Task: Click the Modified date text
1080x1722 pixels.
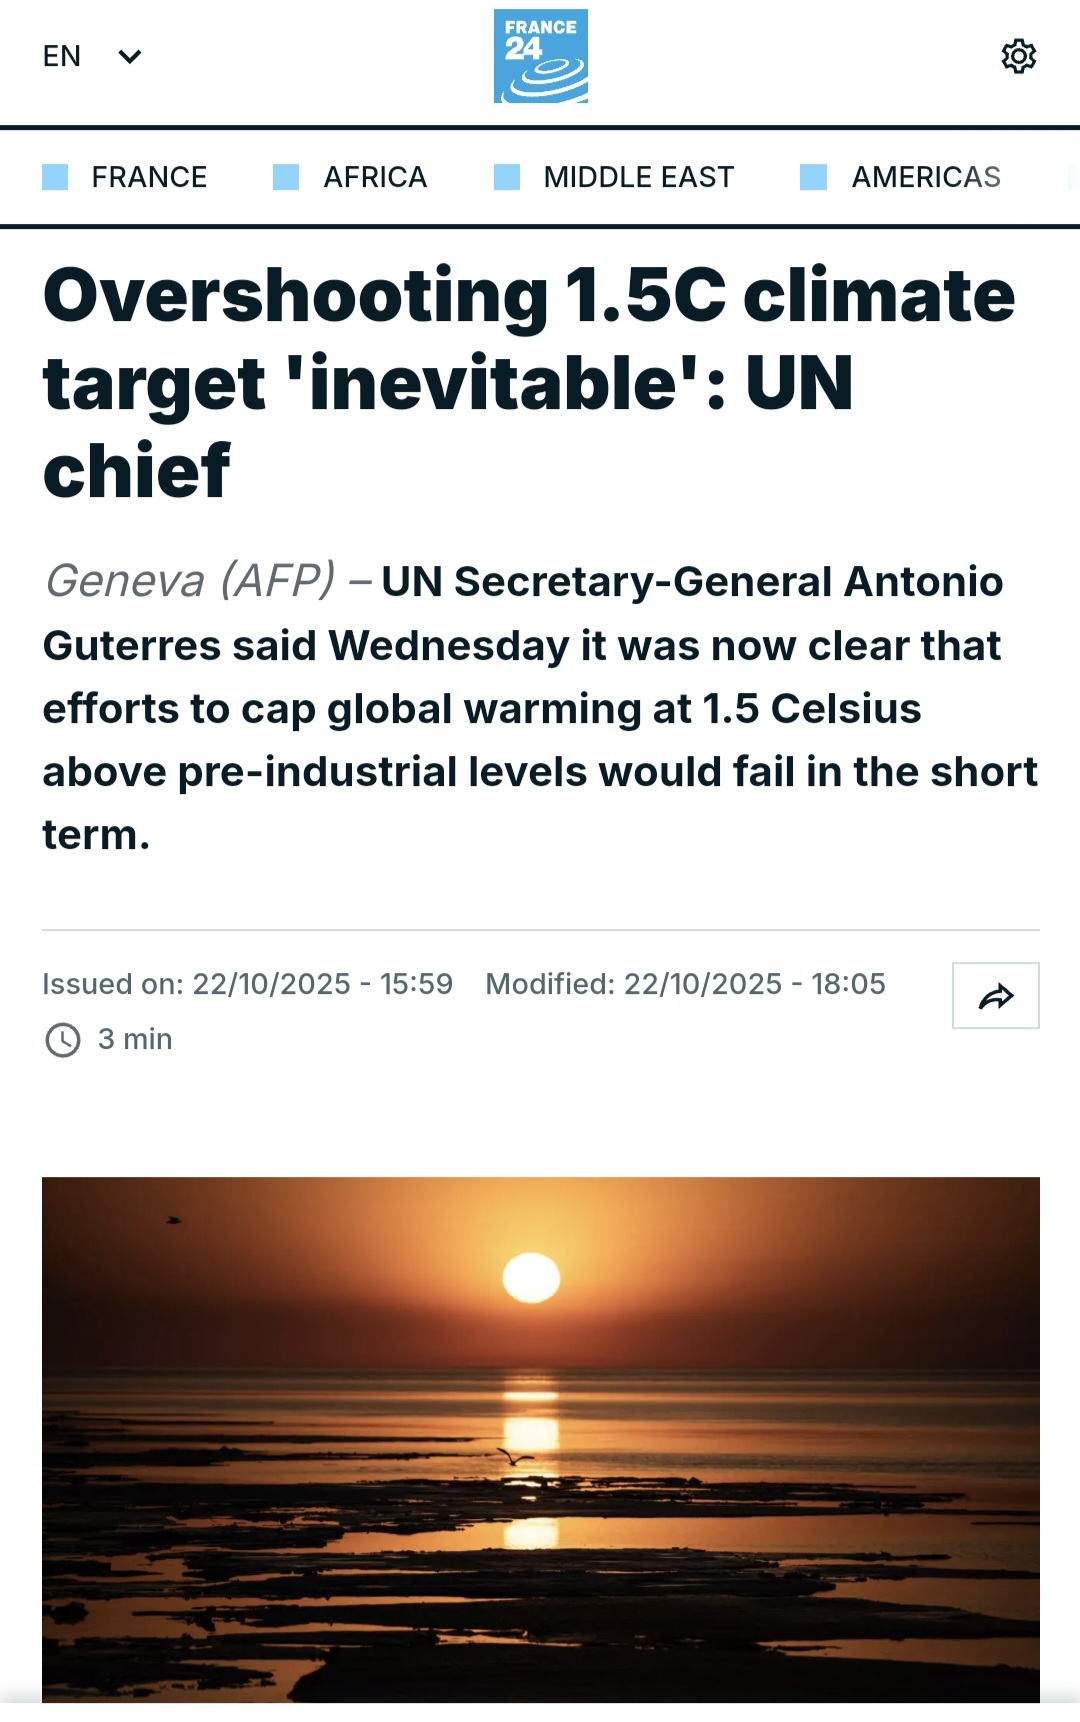Action: point(685,984)
